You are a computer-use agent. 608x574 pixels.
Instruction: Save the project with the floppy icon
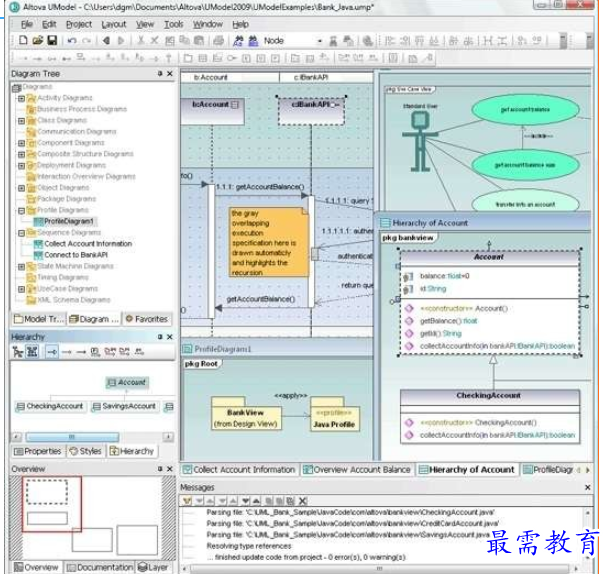click(52, 40)
